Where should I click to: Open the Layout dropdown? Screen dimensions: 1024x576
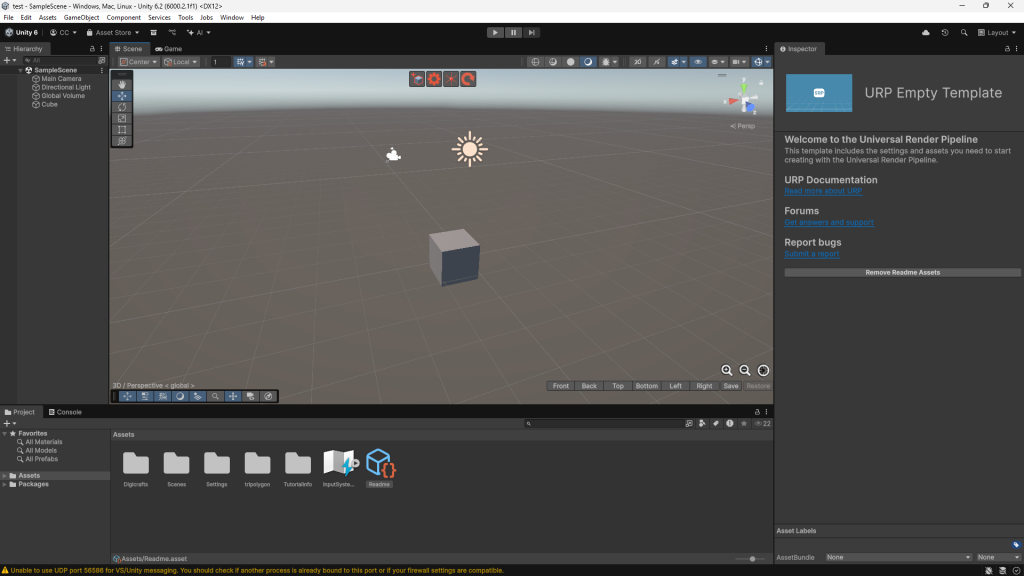tap(997, 32)
